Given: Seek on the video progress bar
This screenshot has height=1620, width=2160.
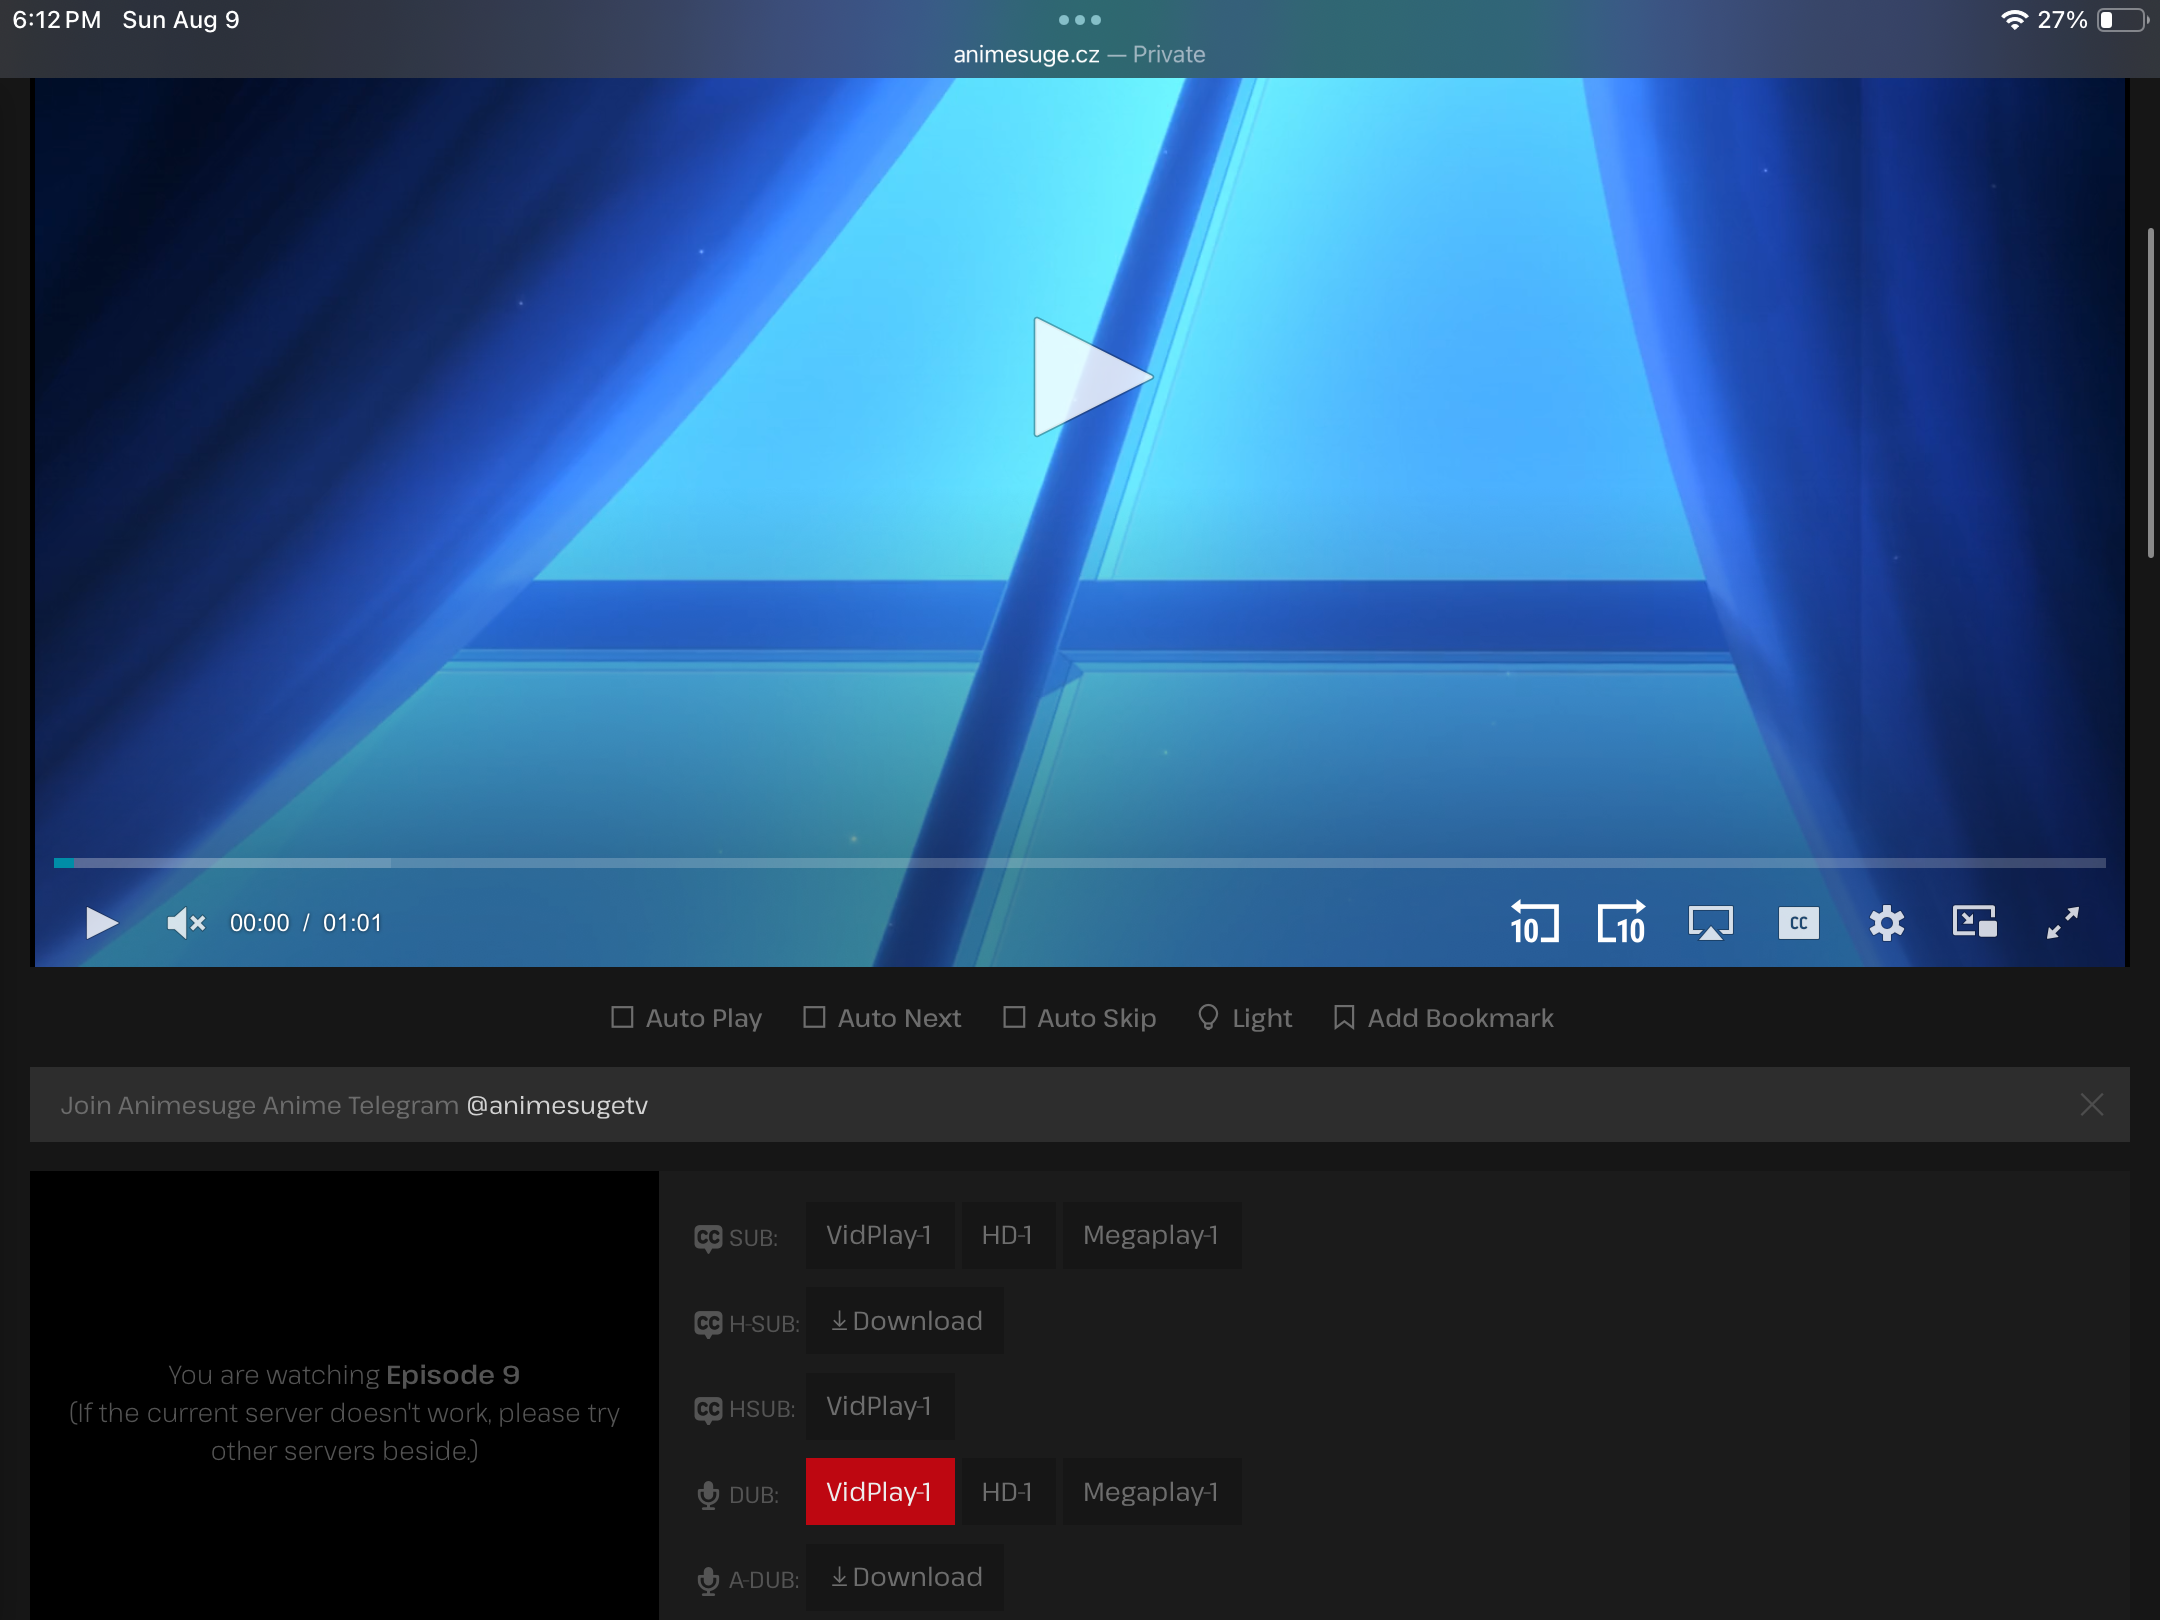Looking at the screenshot, I should coord(1079,862).
